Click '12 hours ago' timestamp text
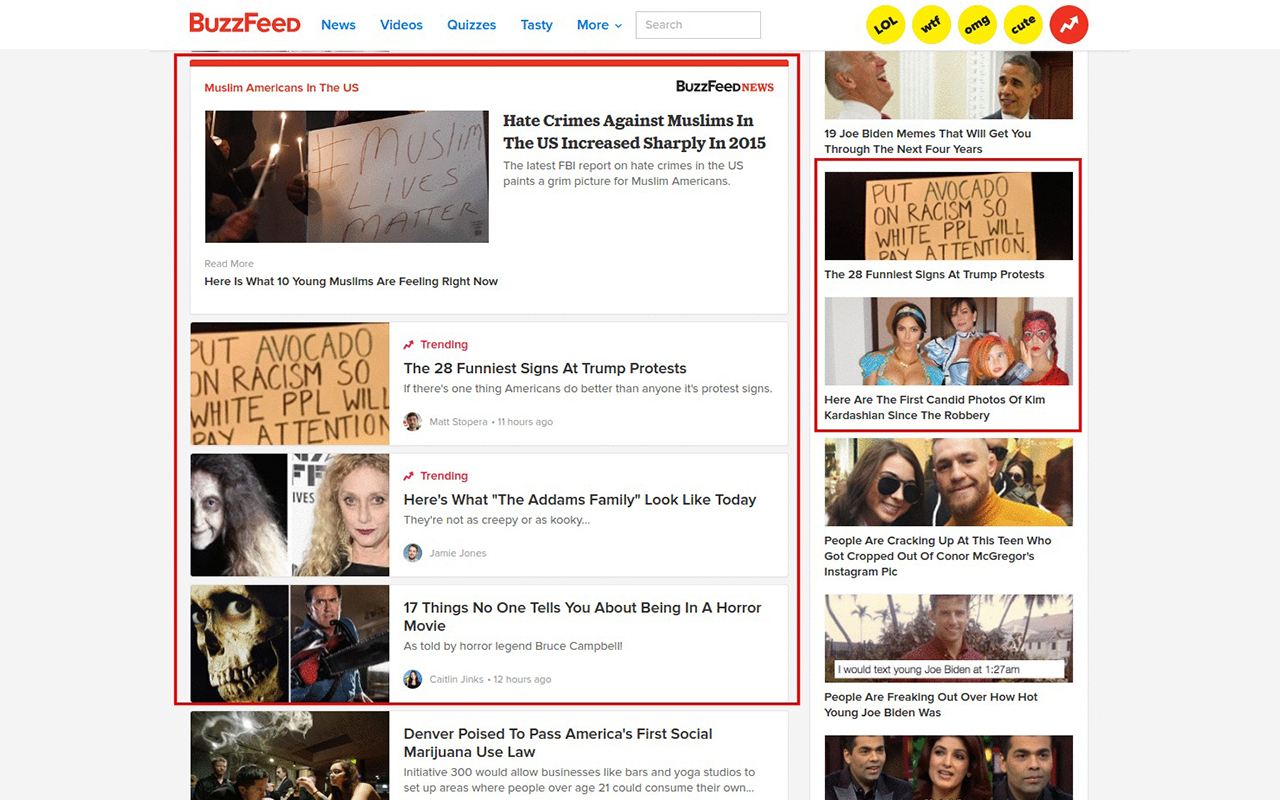Image resolution: width=1280 pixels, height=800 pixels. click(522, 680)
